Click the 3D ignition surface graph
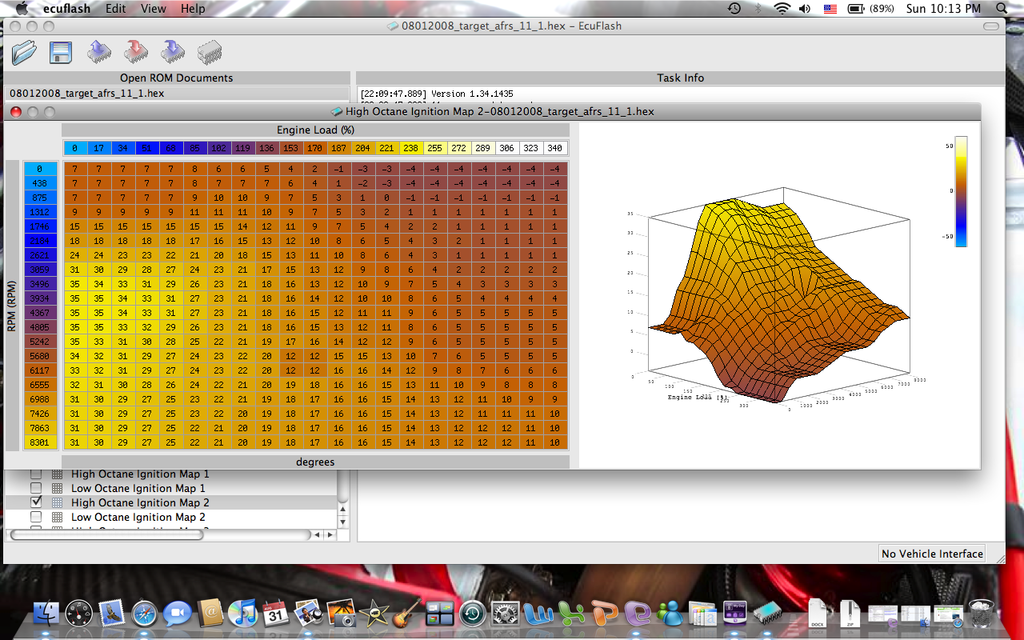 pyautogui.click(x=777, y=297)
